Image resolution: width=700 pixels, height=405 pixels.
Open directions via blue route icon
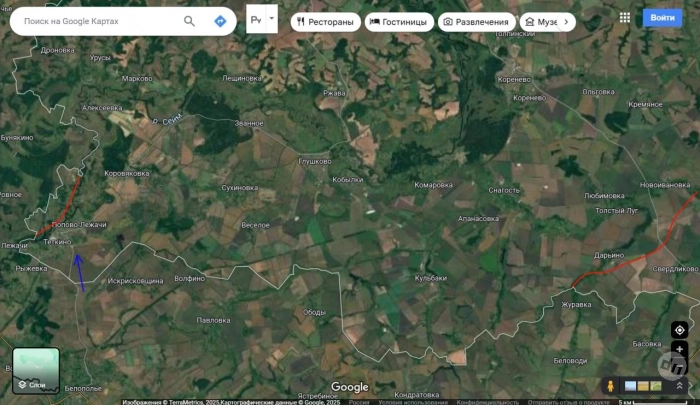(x=220, y=21)
